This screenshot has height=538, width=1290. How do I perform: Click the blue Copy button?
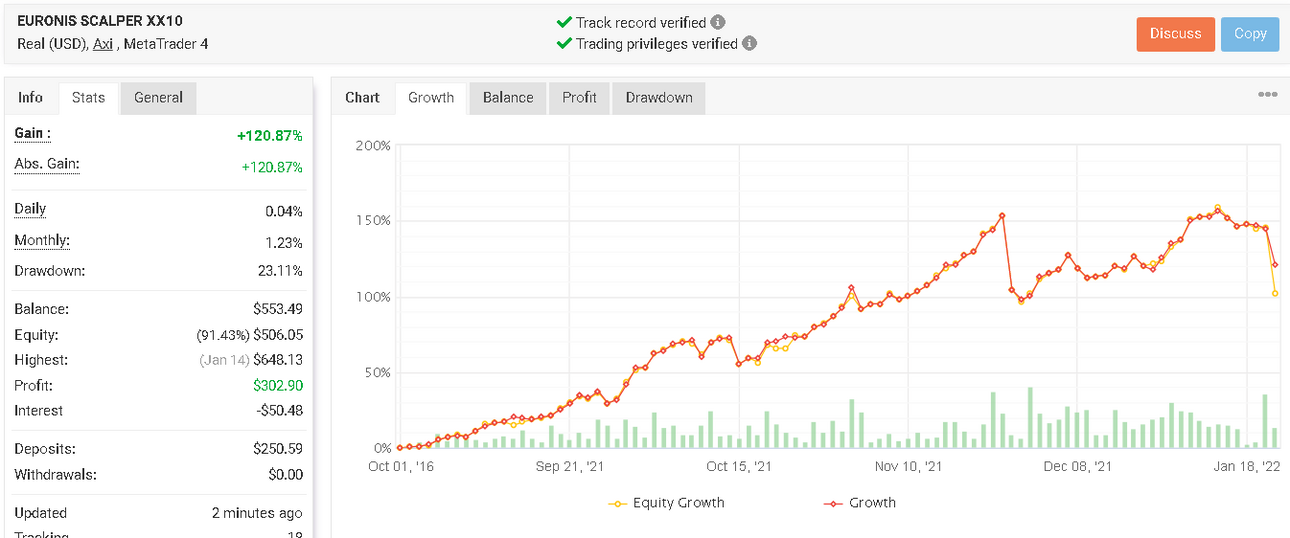(x=1250, y=34)
